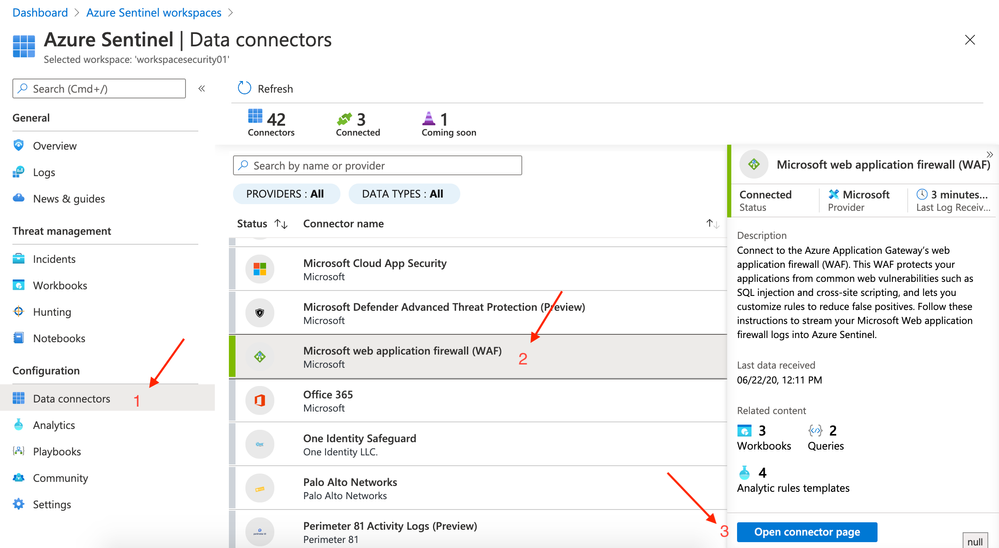
Task: Select the Palo Alto Networks connector row
Action: click(x=478, y=488)
